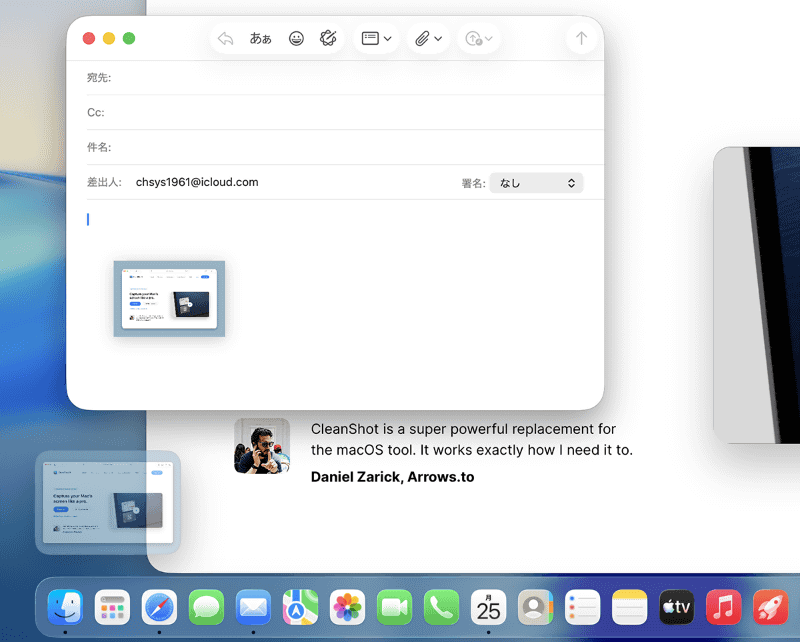
Task: Click Daniel Zarick's avatar photo on webpage
Action: tap(262, 446)
